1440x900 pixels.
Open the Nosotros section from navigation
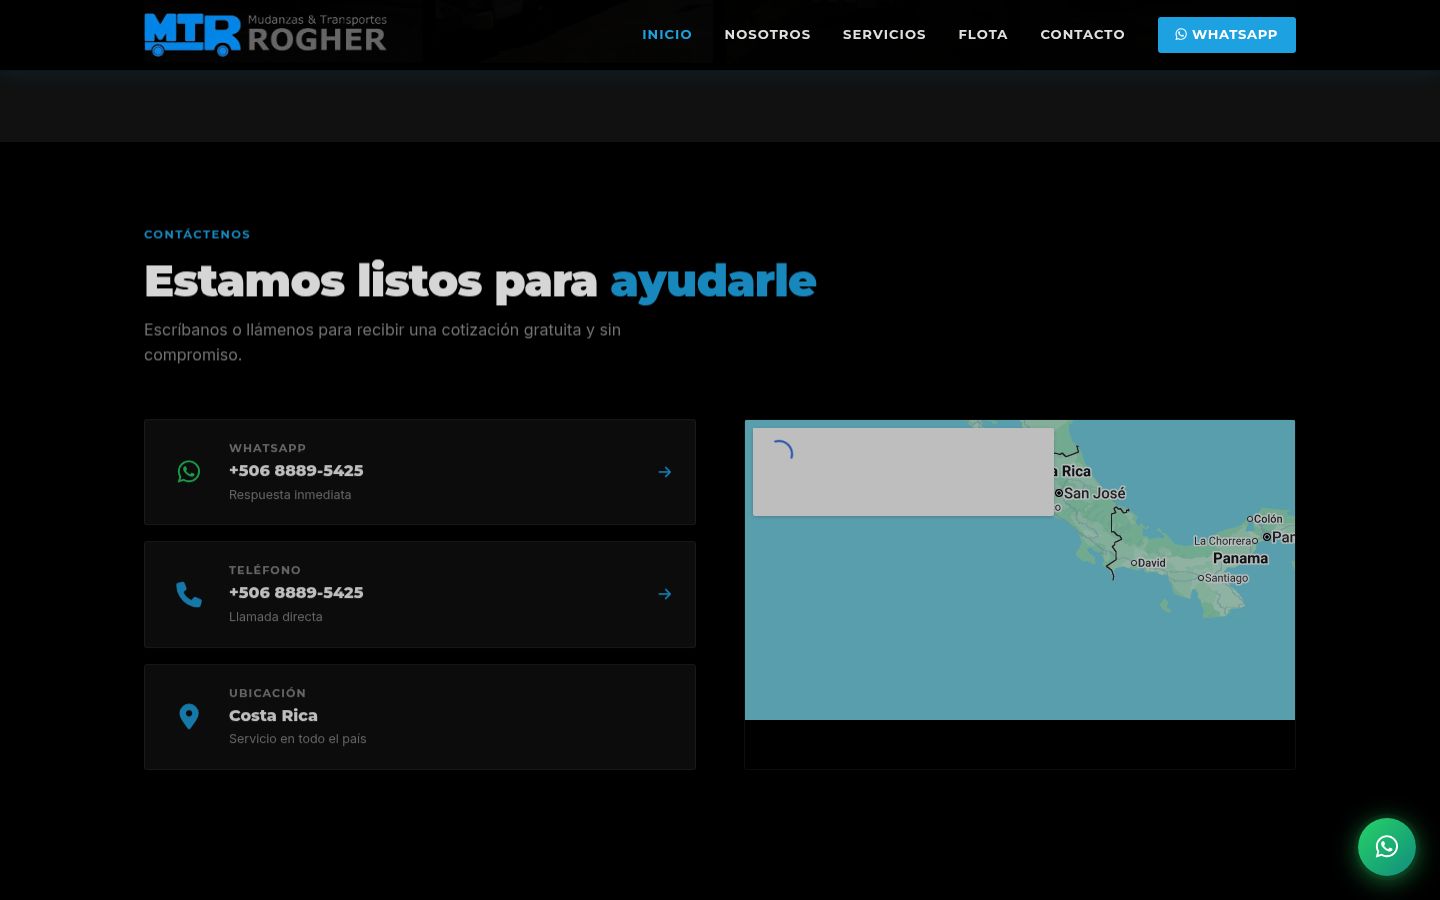pos(767,34)
